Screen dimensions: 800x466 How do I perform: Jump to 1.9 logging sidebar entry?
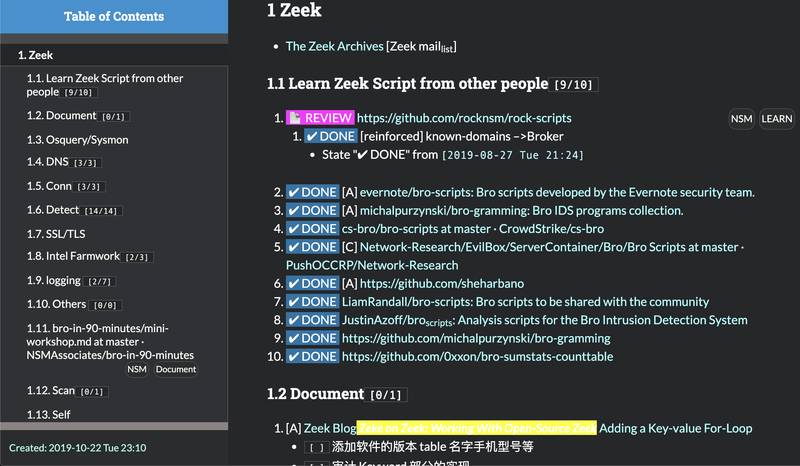pos(71,281)
